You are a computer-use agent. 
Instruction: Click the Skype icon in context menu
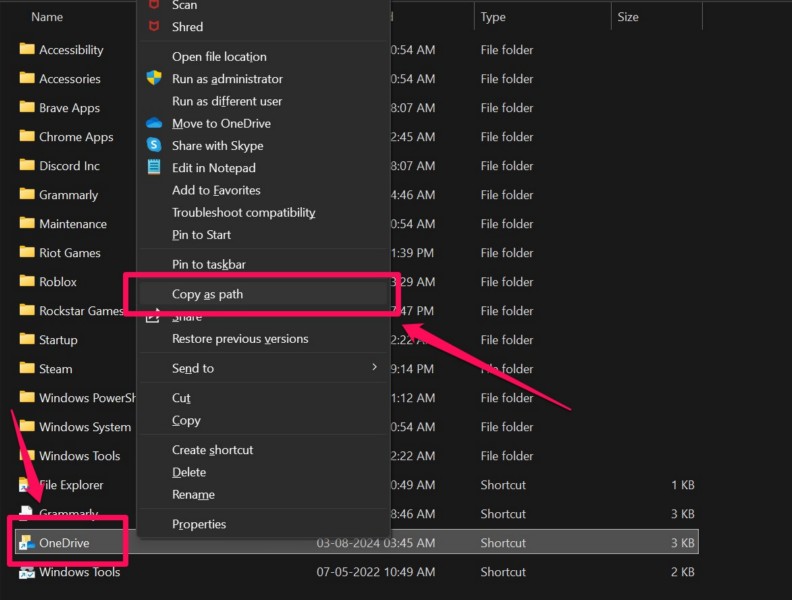[x=154, y=146]
